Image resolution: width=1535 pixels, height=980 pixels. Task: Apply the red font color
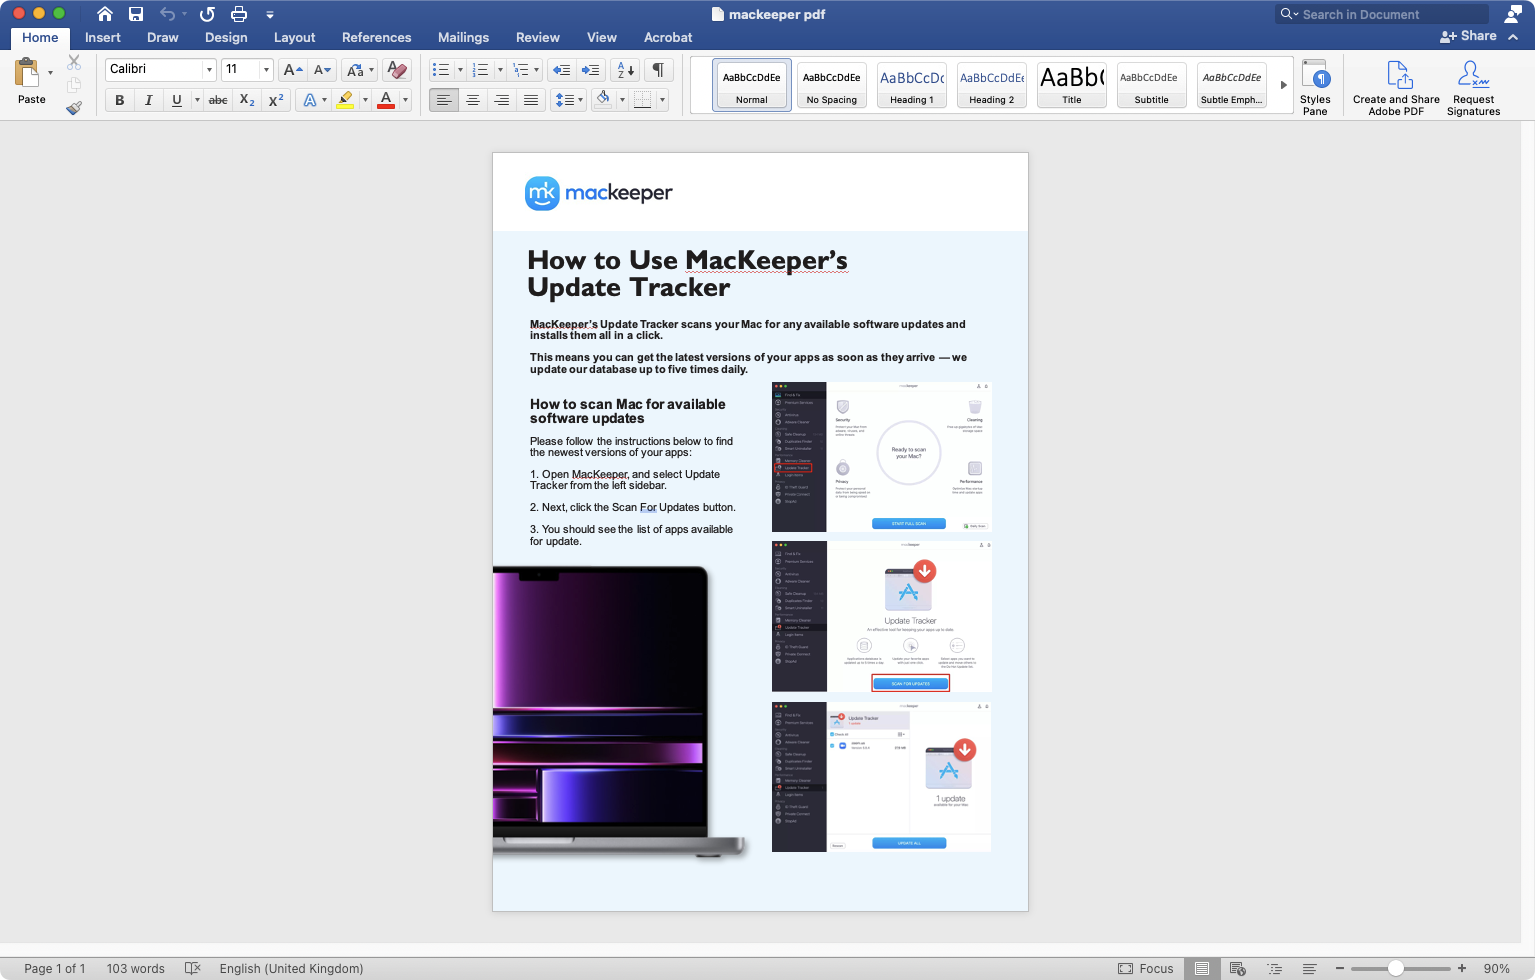tap(386, 100)
